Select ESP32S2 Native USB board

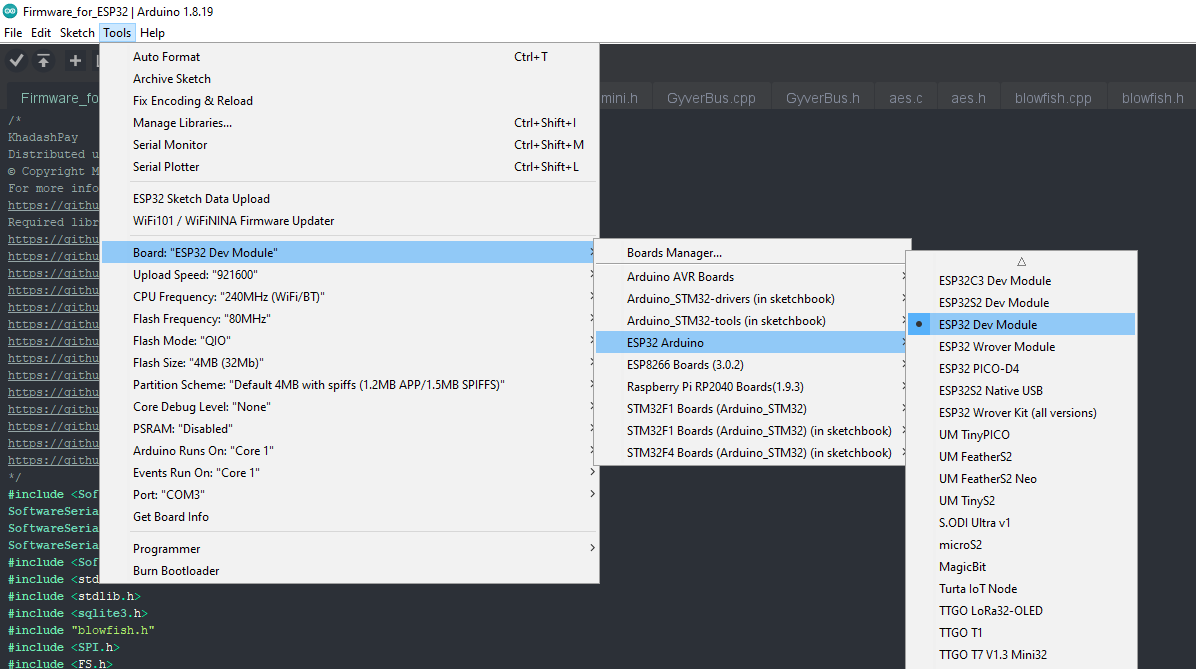click(x=1021, y=391)
